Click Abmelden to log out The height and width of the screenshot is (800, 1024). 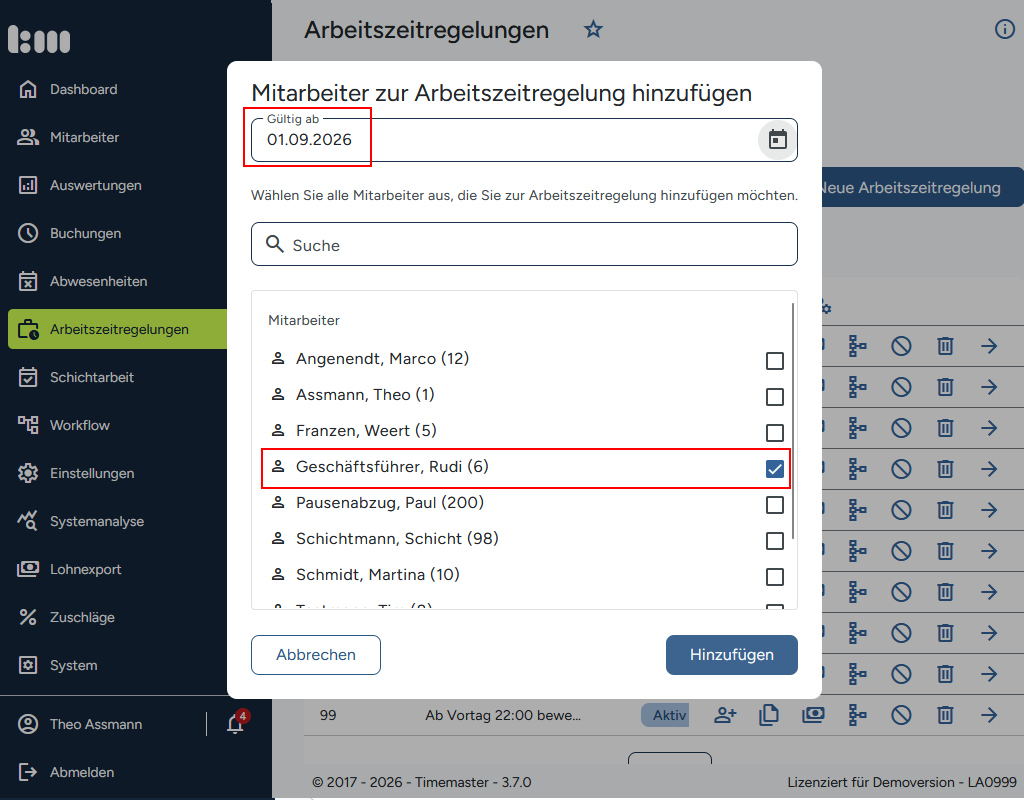click(67, 772)
